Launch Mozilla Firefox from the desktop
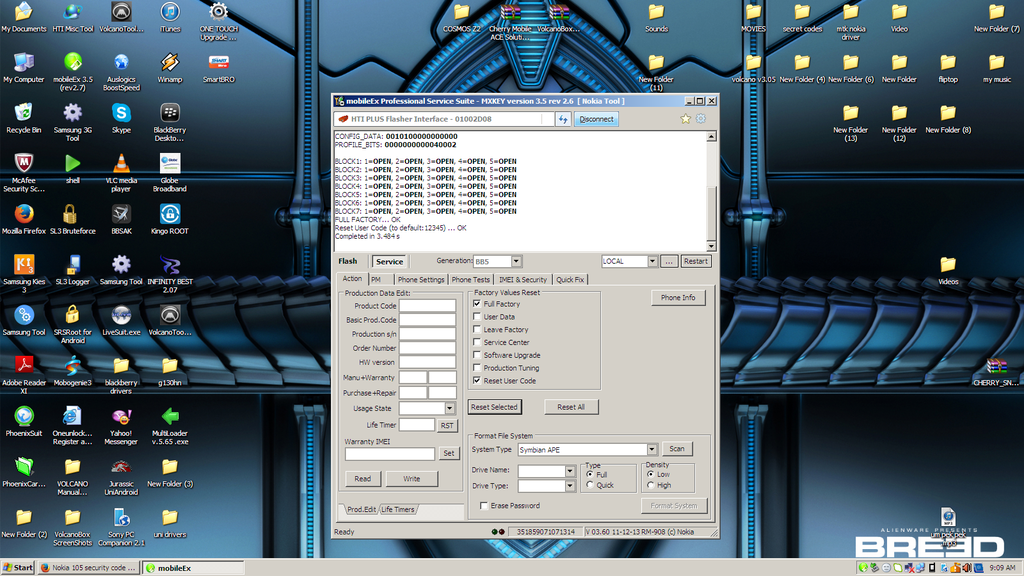 pyautogui.click(x=24, y=214)
